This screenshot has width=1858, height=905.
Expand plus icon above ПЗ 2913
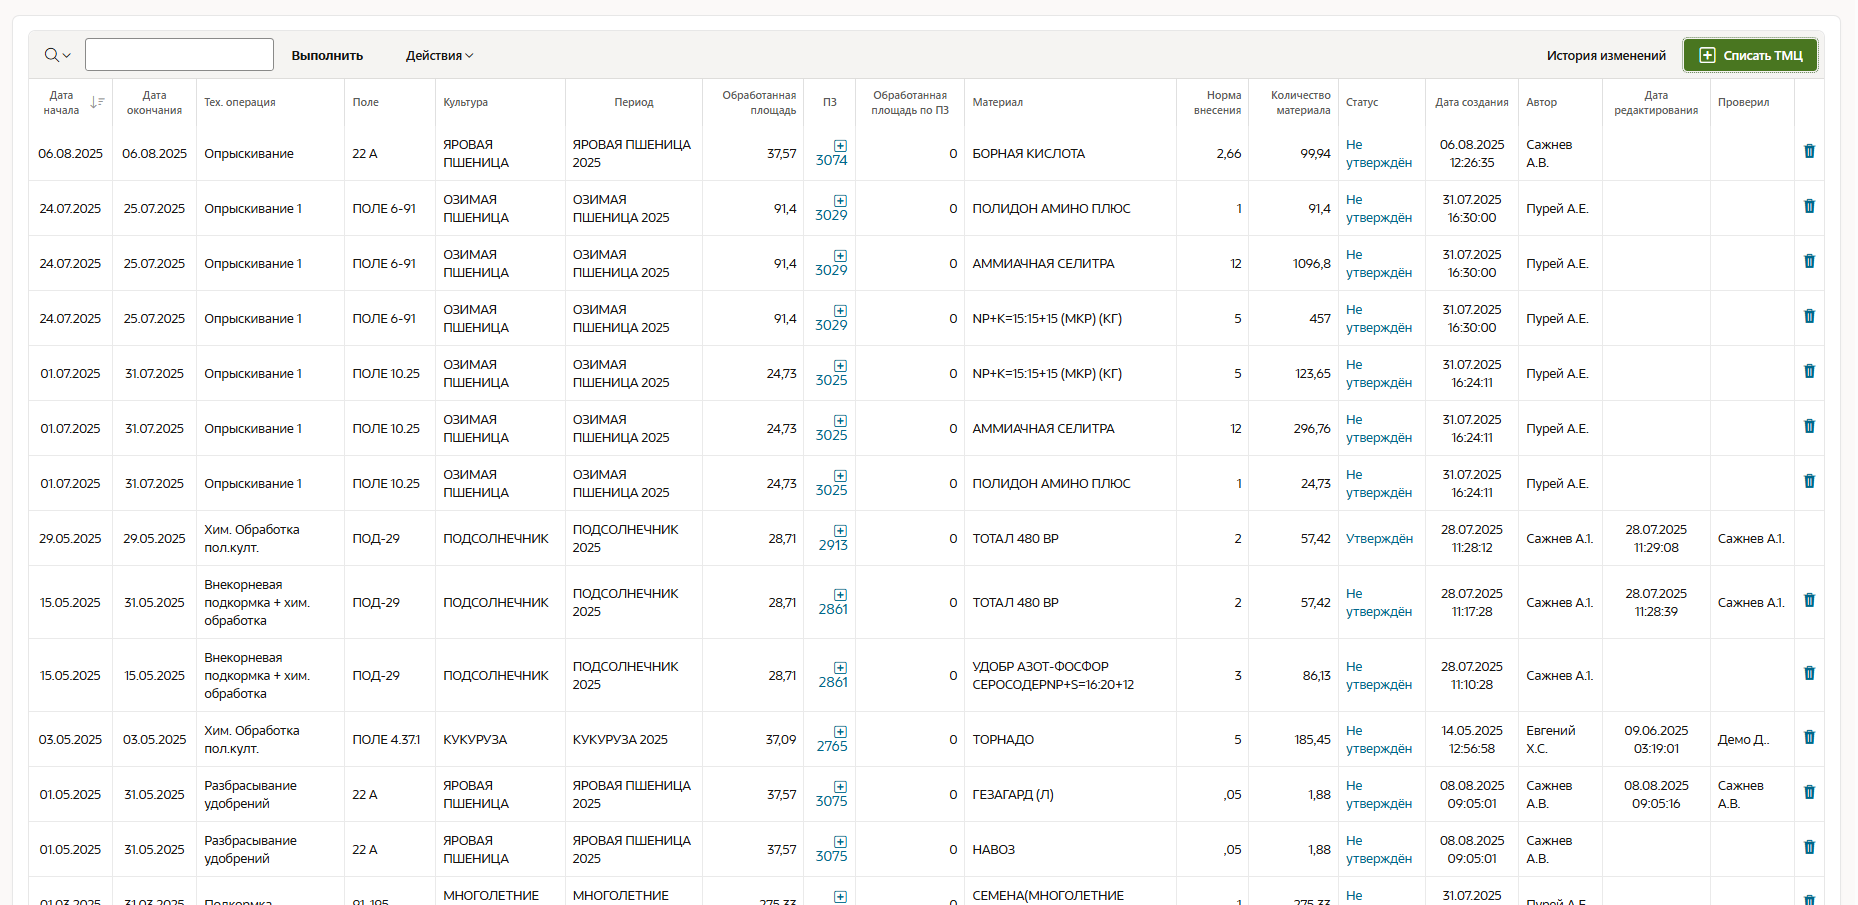[840, 531]
